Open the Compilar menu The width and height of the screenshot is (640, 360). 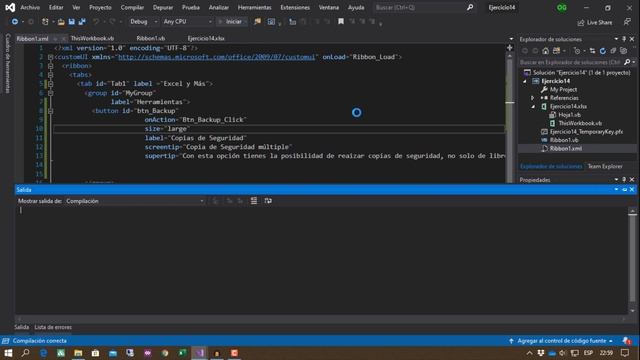pos(132,7)
